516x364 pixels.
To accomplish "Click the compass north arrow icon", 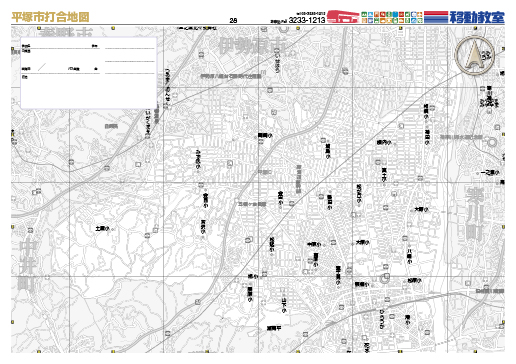I will point(475,55).
